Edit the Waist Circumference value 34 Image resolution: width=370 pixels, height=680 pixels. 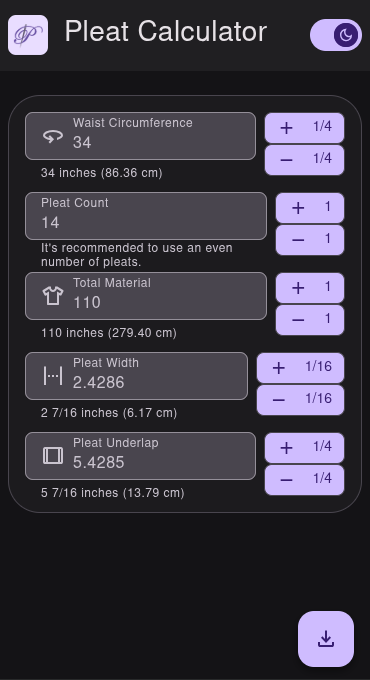click(82, 143)
